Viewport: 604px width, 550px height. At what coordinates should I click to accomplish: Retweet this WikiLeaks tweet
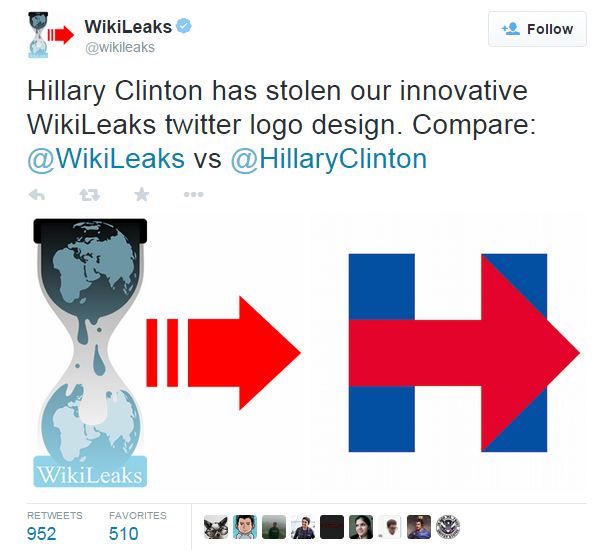click(89, 195)
